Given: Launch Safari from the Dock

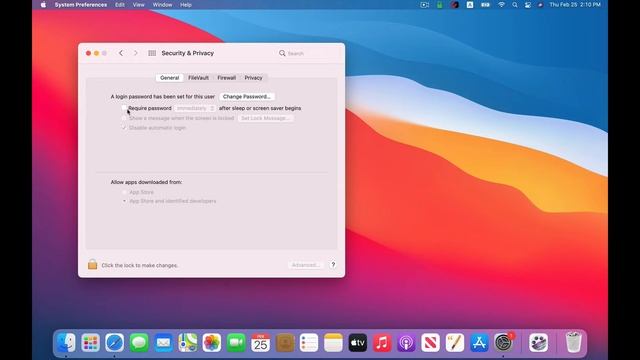Looking at the screenshot, I should (x=115, y=342).
